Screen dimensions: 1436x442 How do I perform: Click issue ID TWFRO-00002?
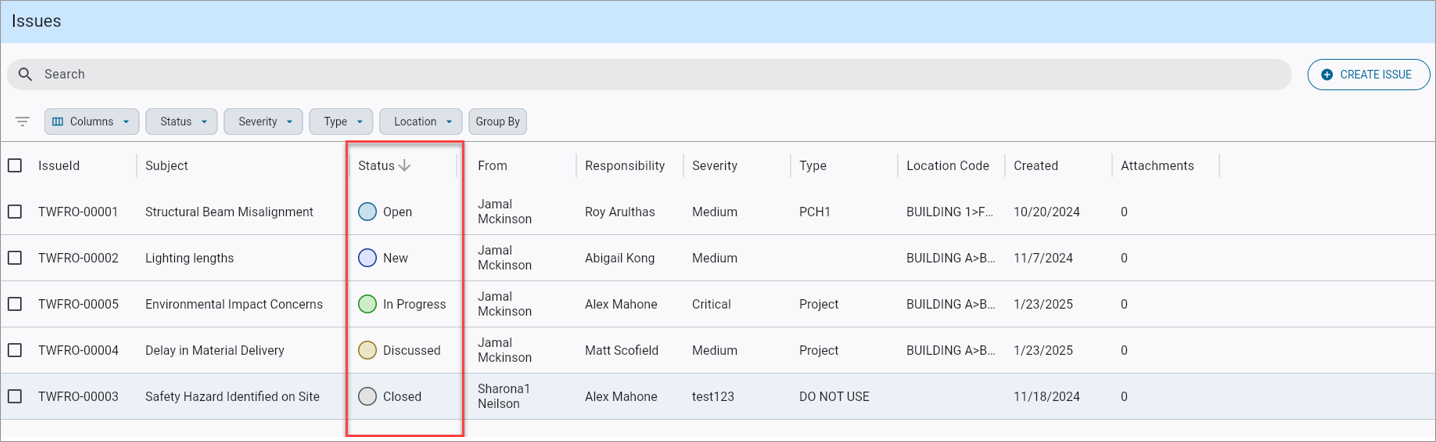[78, 258]
